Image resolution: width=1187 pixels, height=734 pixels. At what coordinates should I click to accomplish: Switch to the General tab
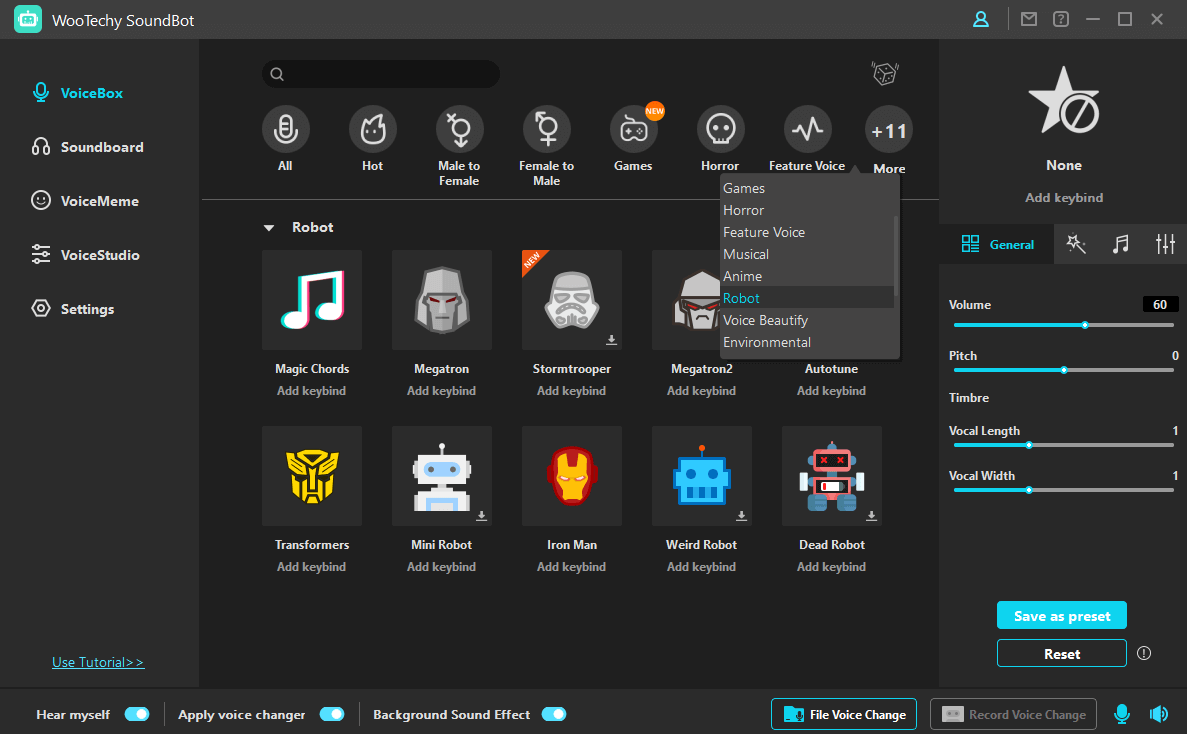[x=997, y=244]
